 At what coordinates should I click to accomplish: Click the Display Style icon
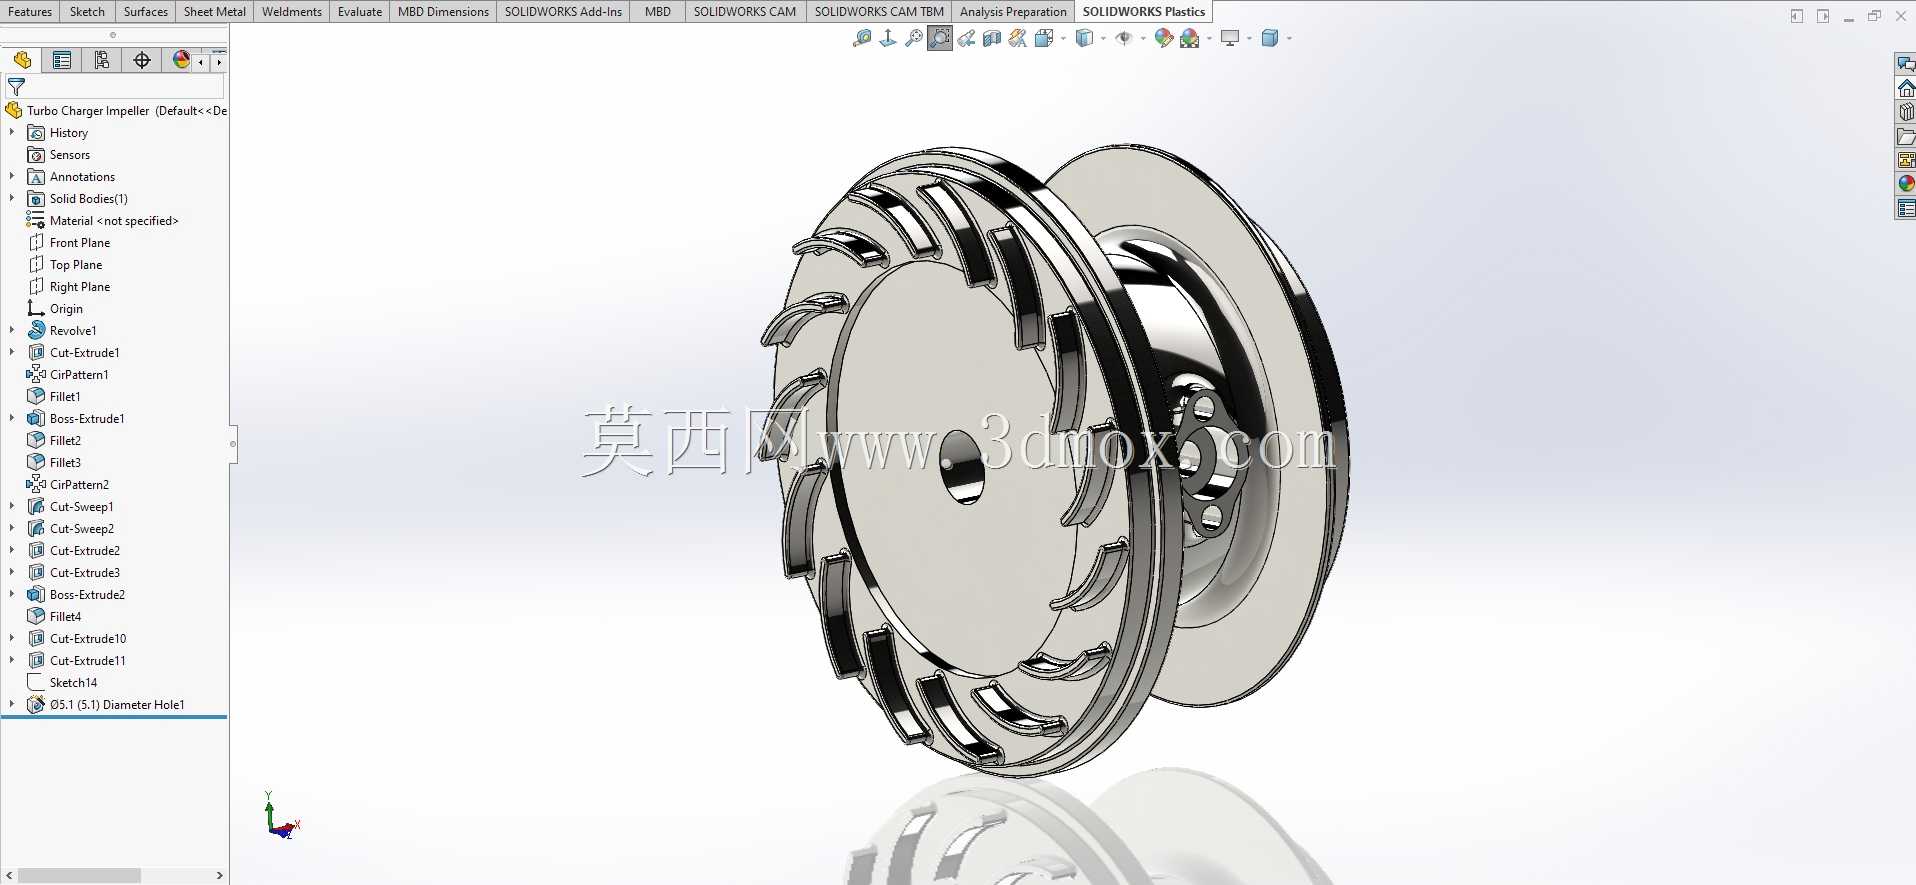click(1084, 38)
